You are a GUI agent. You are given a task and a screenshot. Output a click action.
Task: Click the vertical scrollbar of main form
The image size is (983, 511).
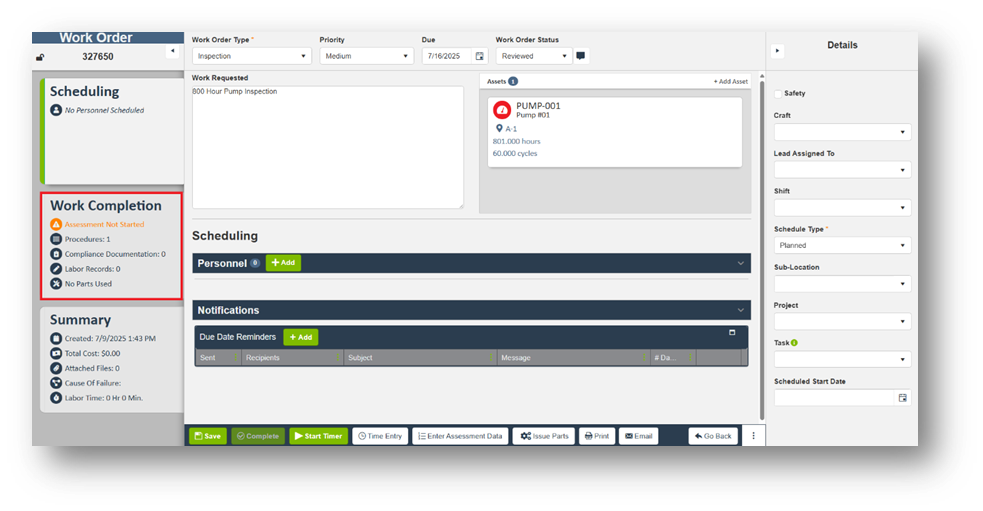[x=761, y=250]
